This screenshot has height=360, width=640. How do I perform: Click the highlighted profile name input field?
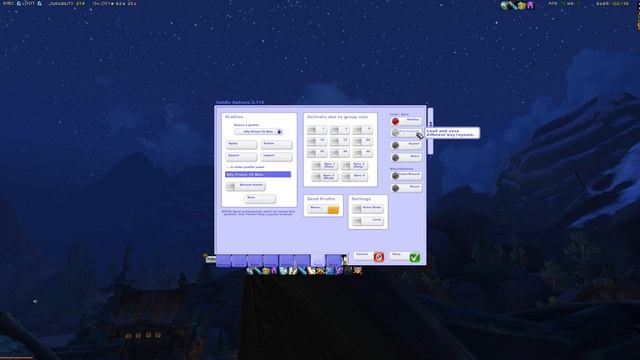click(258, 174)
